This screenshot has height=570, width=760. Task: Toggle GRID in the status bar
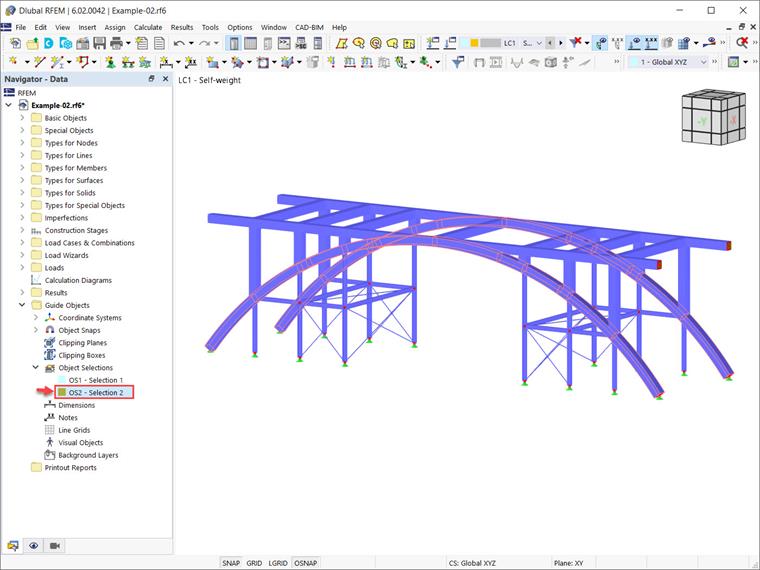click(x=254, y=563)
